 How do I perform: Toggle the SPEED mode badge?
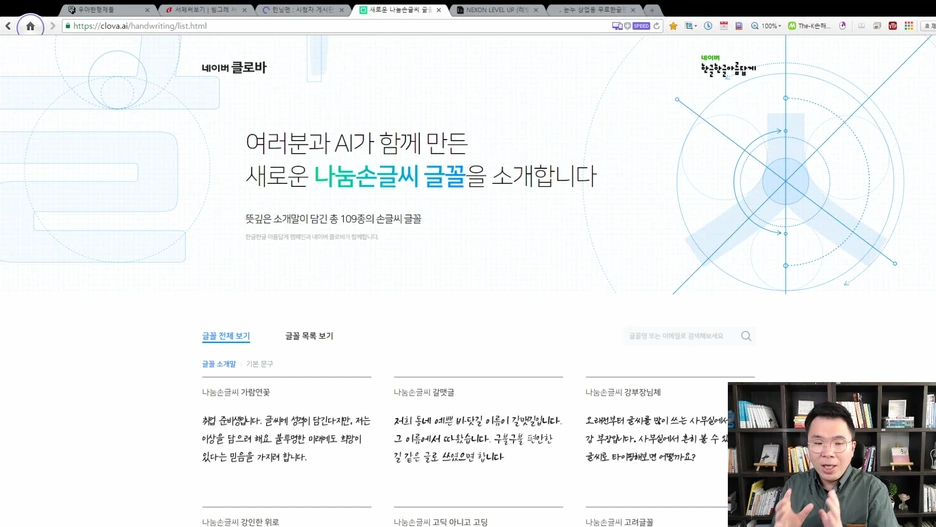pyautogui.click(x=641, y=26)
